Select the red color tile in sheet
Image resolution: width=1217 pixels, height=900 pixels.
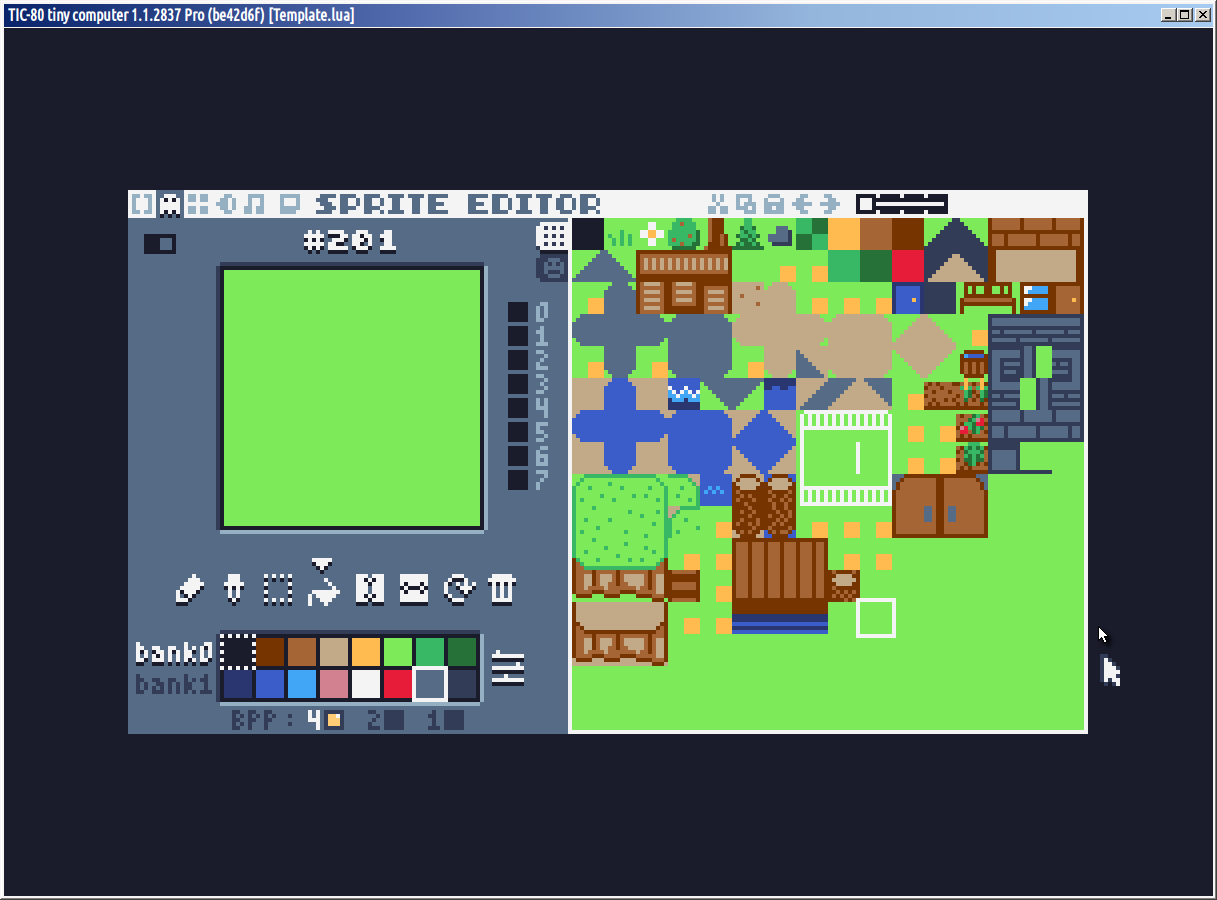click(908, 266)
